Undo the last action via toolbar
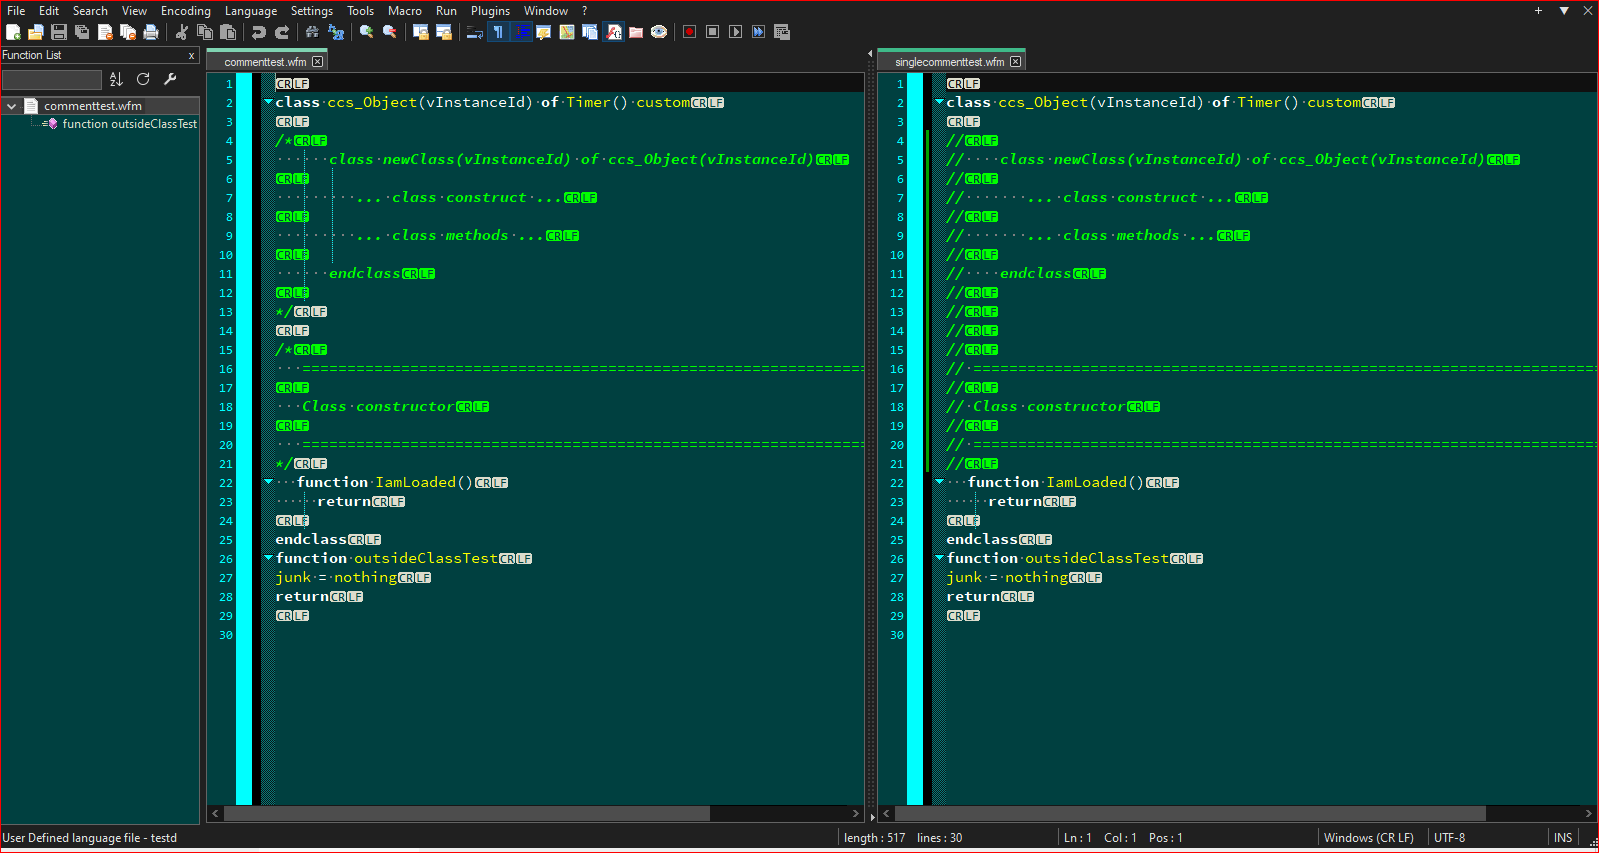The width and height of the screenshot is (1599, 853). point(259,32)
